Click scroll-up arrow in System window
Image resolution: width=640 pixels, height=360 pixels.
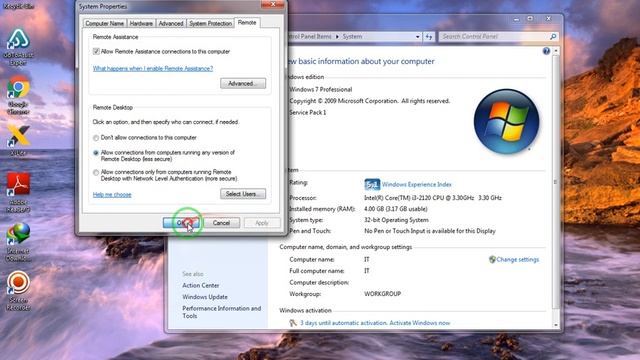click(556, 51)
